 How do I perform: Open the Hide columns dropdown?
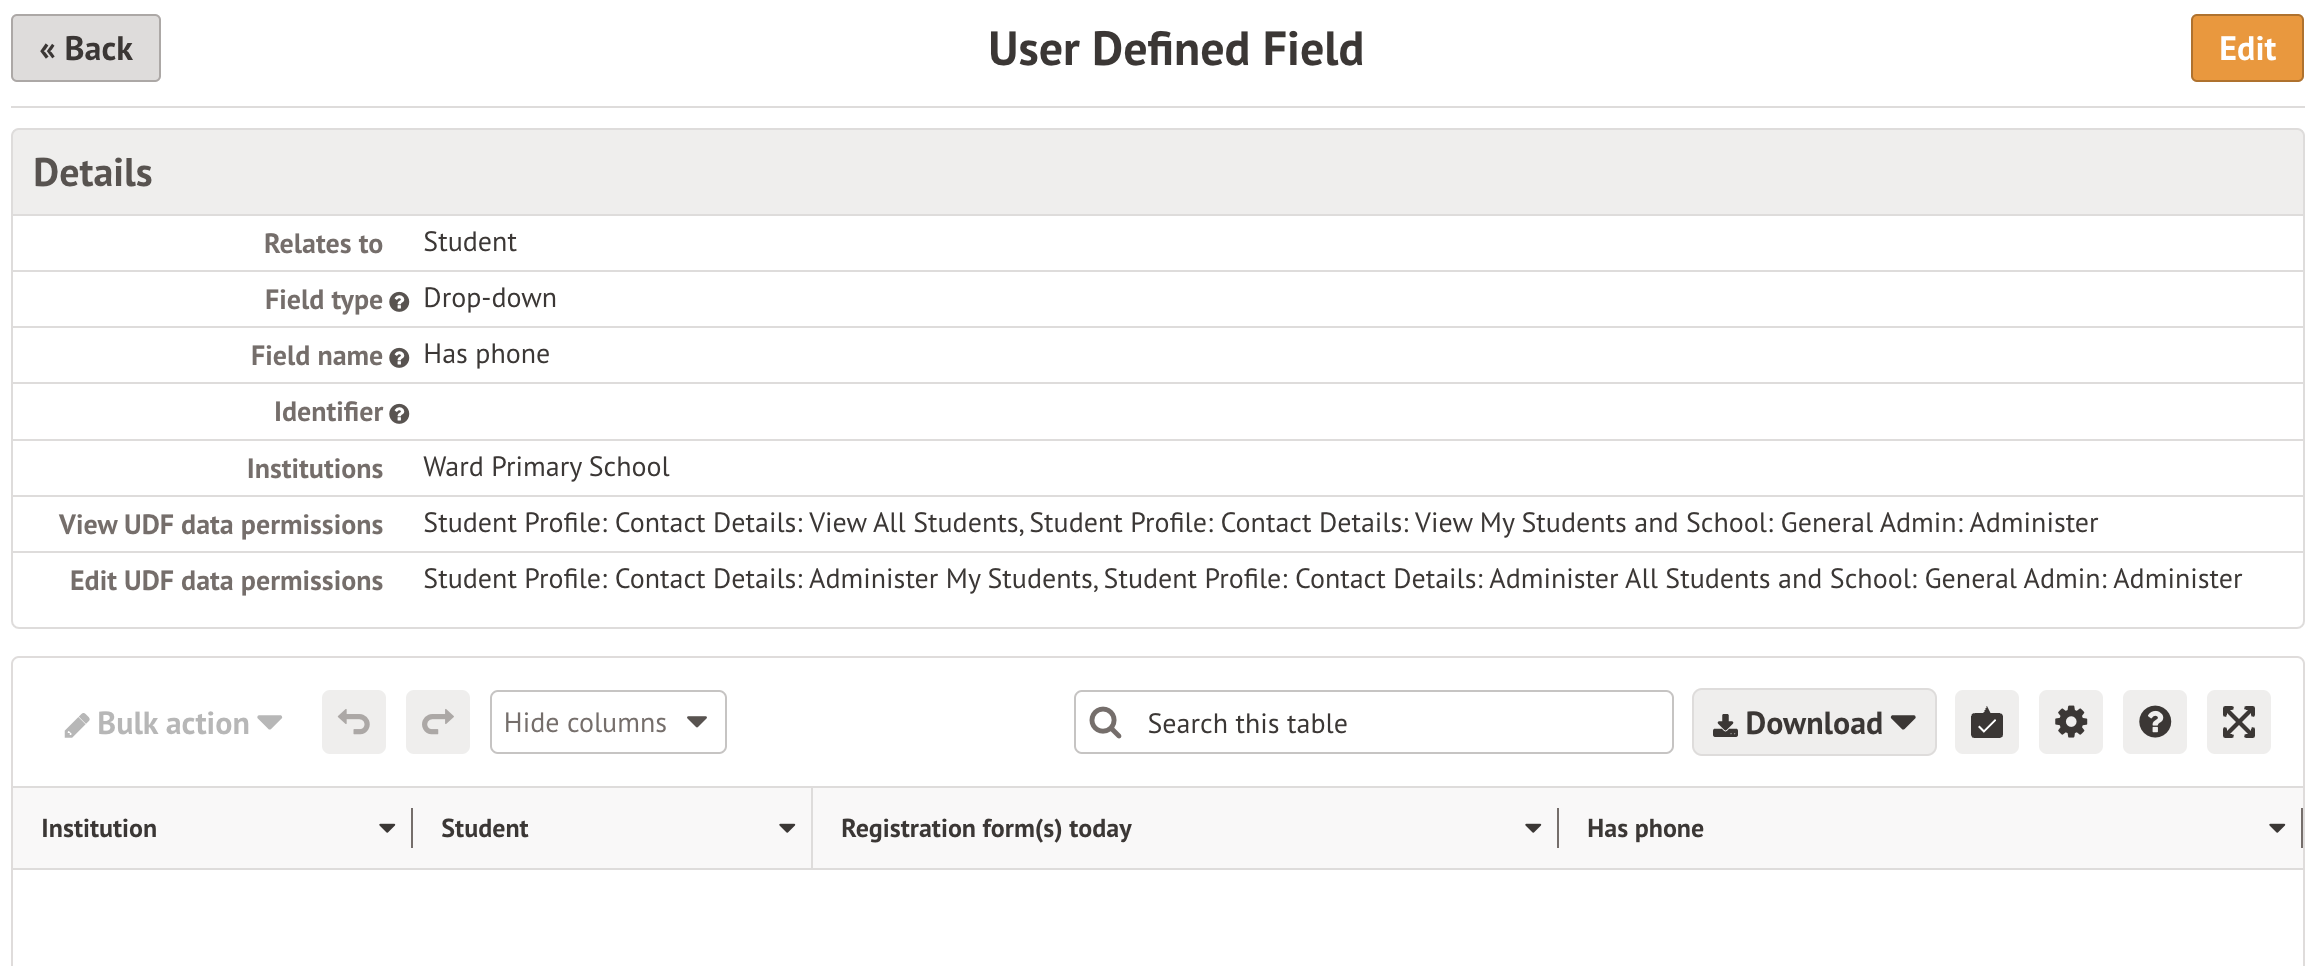607,722
